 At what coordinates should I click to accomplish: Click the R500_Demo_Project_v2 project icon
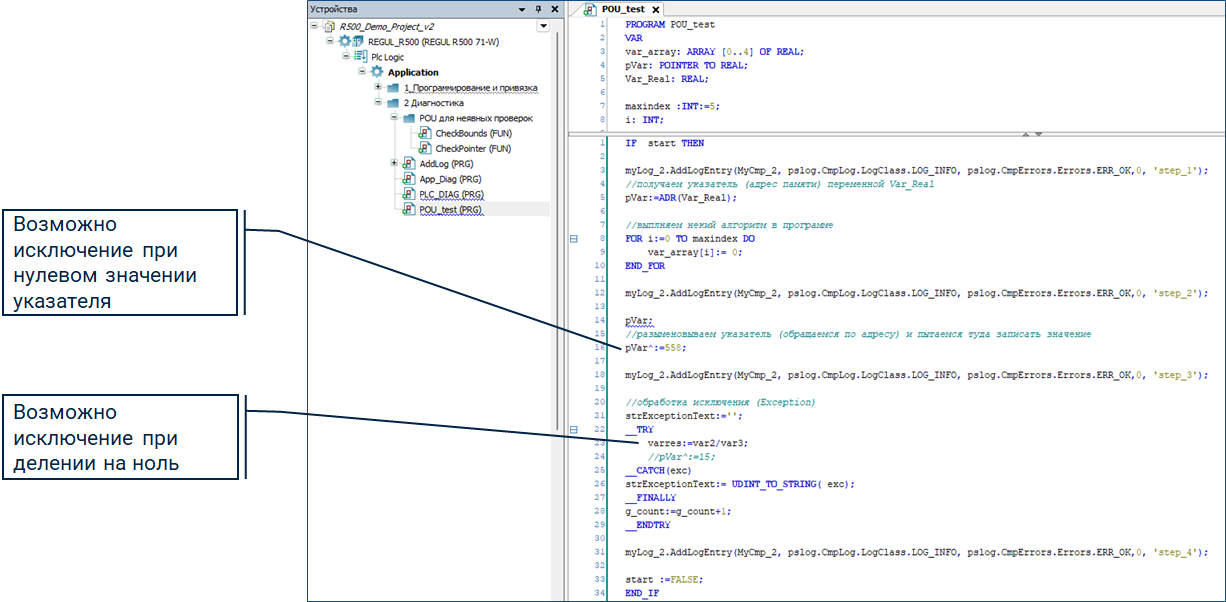tap(329, 26)
